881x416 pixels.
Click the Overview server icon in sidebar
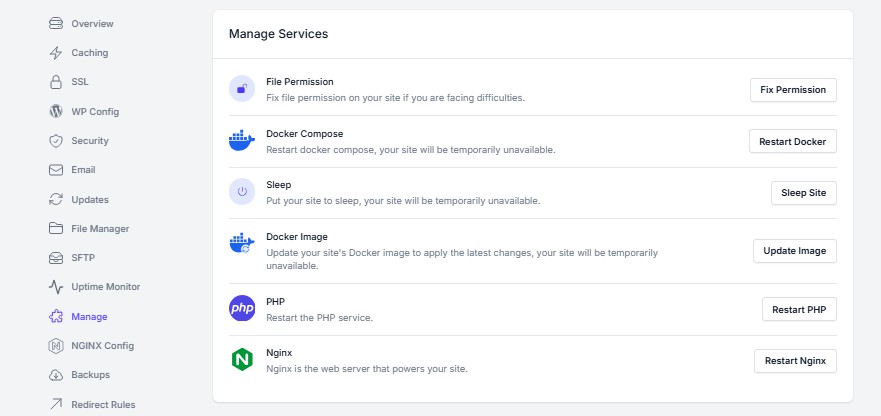pyautogui.click(x=56, y=24)
